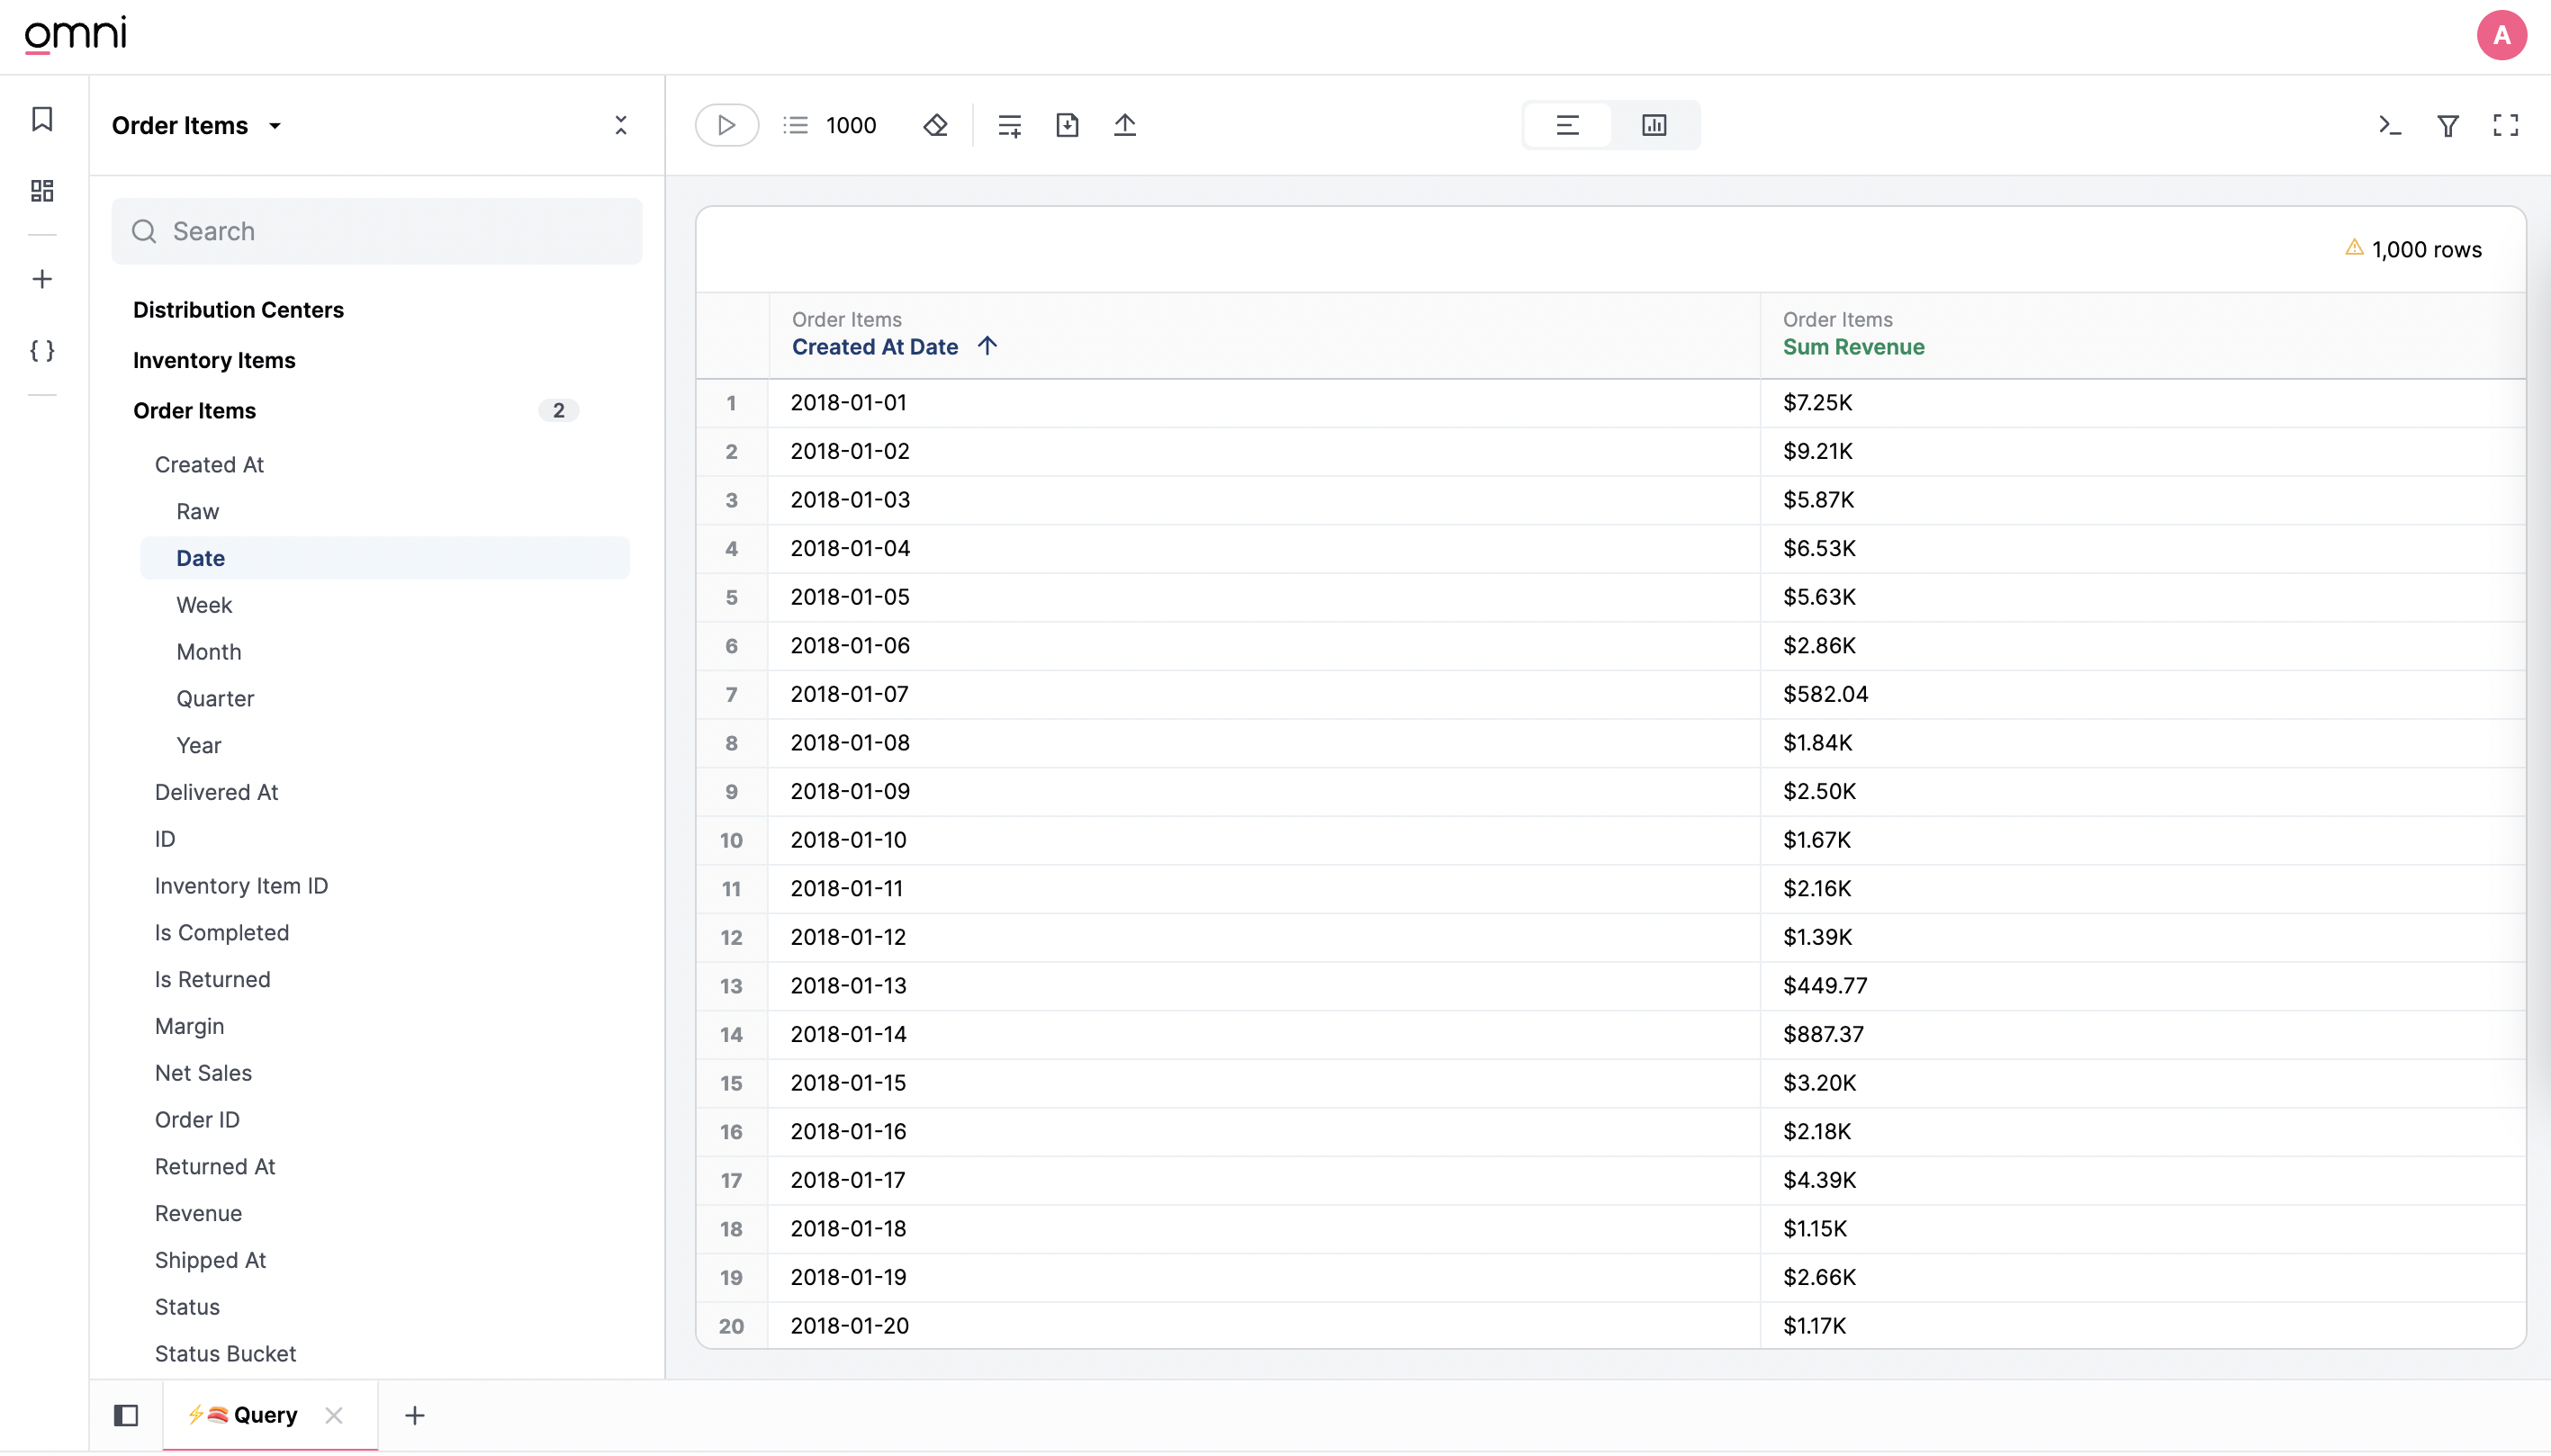Switch to table results view
The image size is (2551, 1456).
[1567, 125]
